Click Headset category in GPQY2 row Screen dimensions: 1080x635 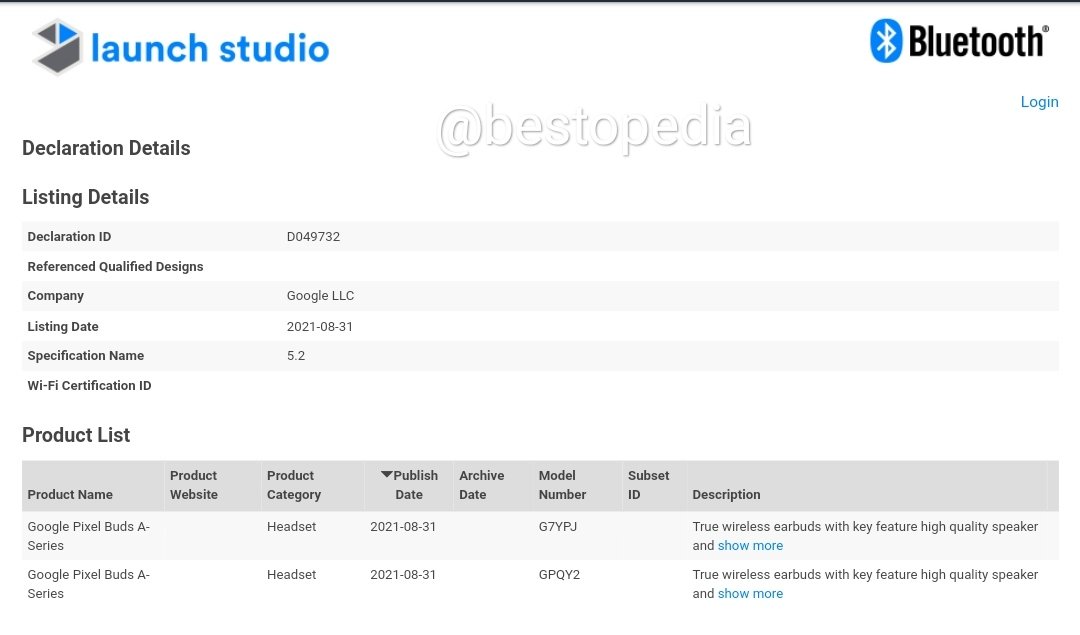click(x=291, y=574)
